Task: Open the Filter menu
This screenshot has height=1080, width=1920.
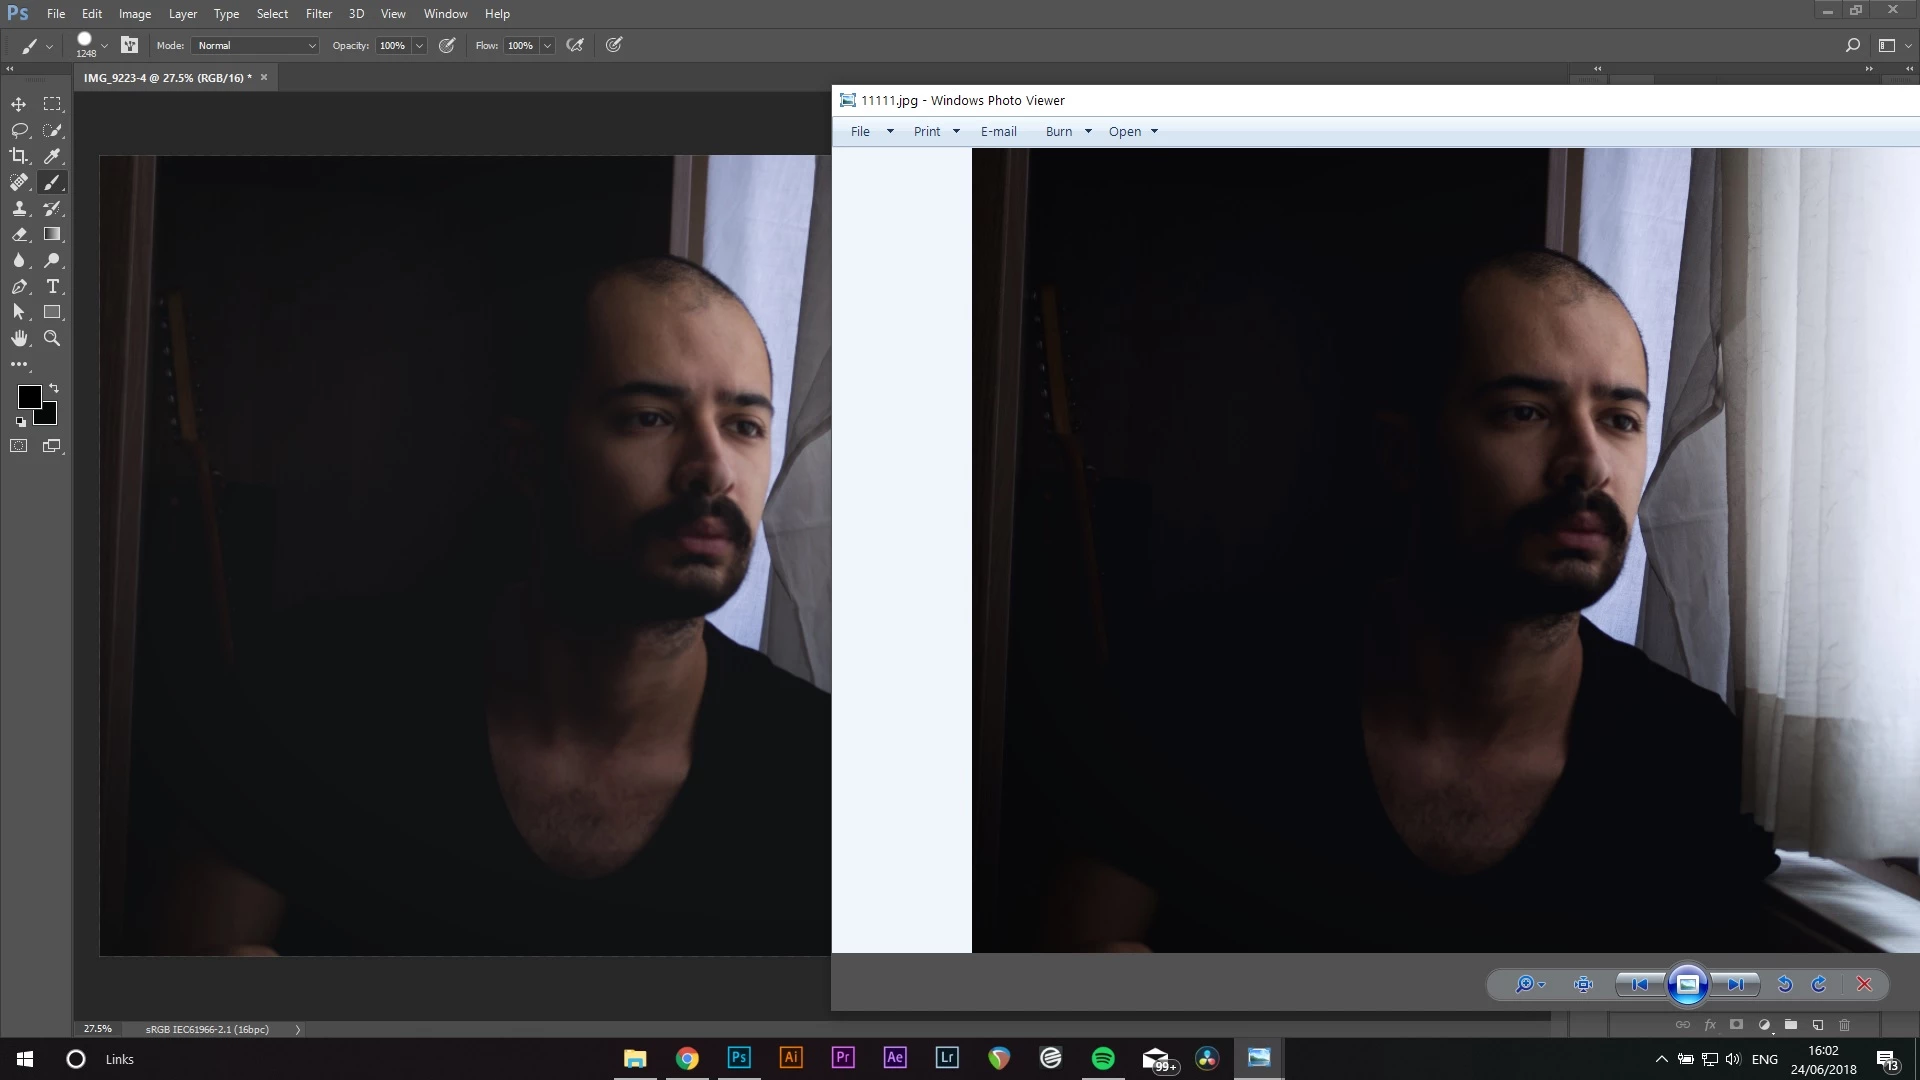Action: 318,14
